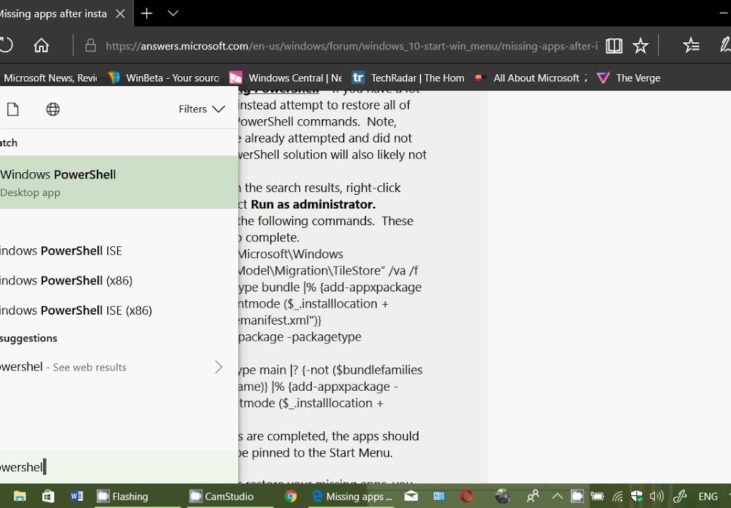This screenshot has height=508, width=731.
Task: Open File Explorer from the taskbar
Action: click(x=20, y=496)
